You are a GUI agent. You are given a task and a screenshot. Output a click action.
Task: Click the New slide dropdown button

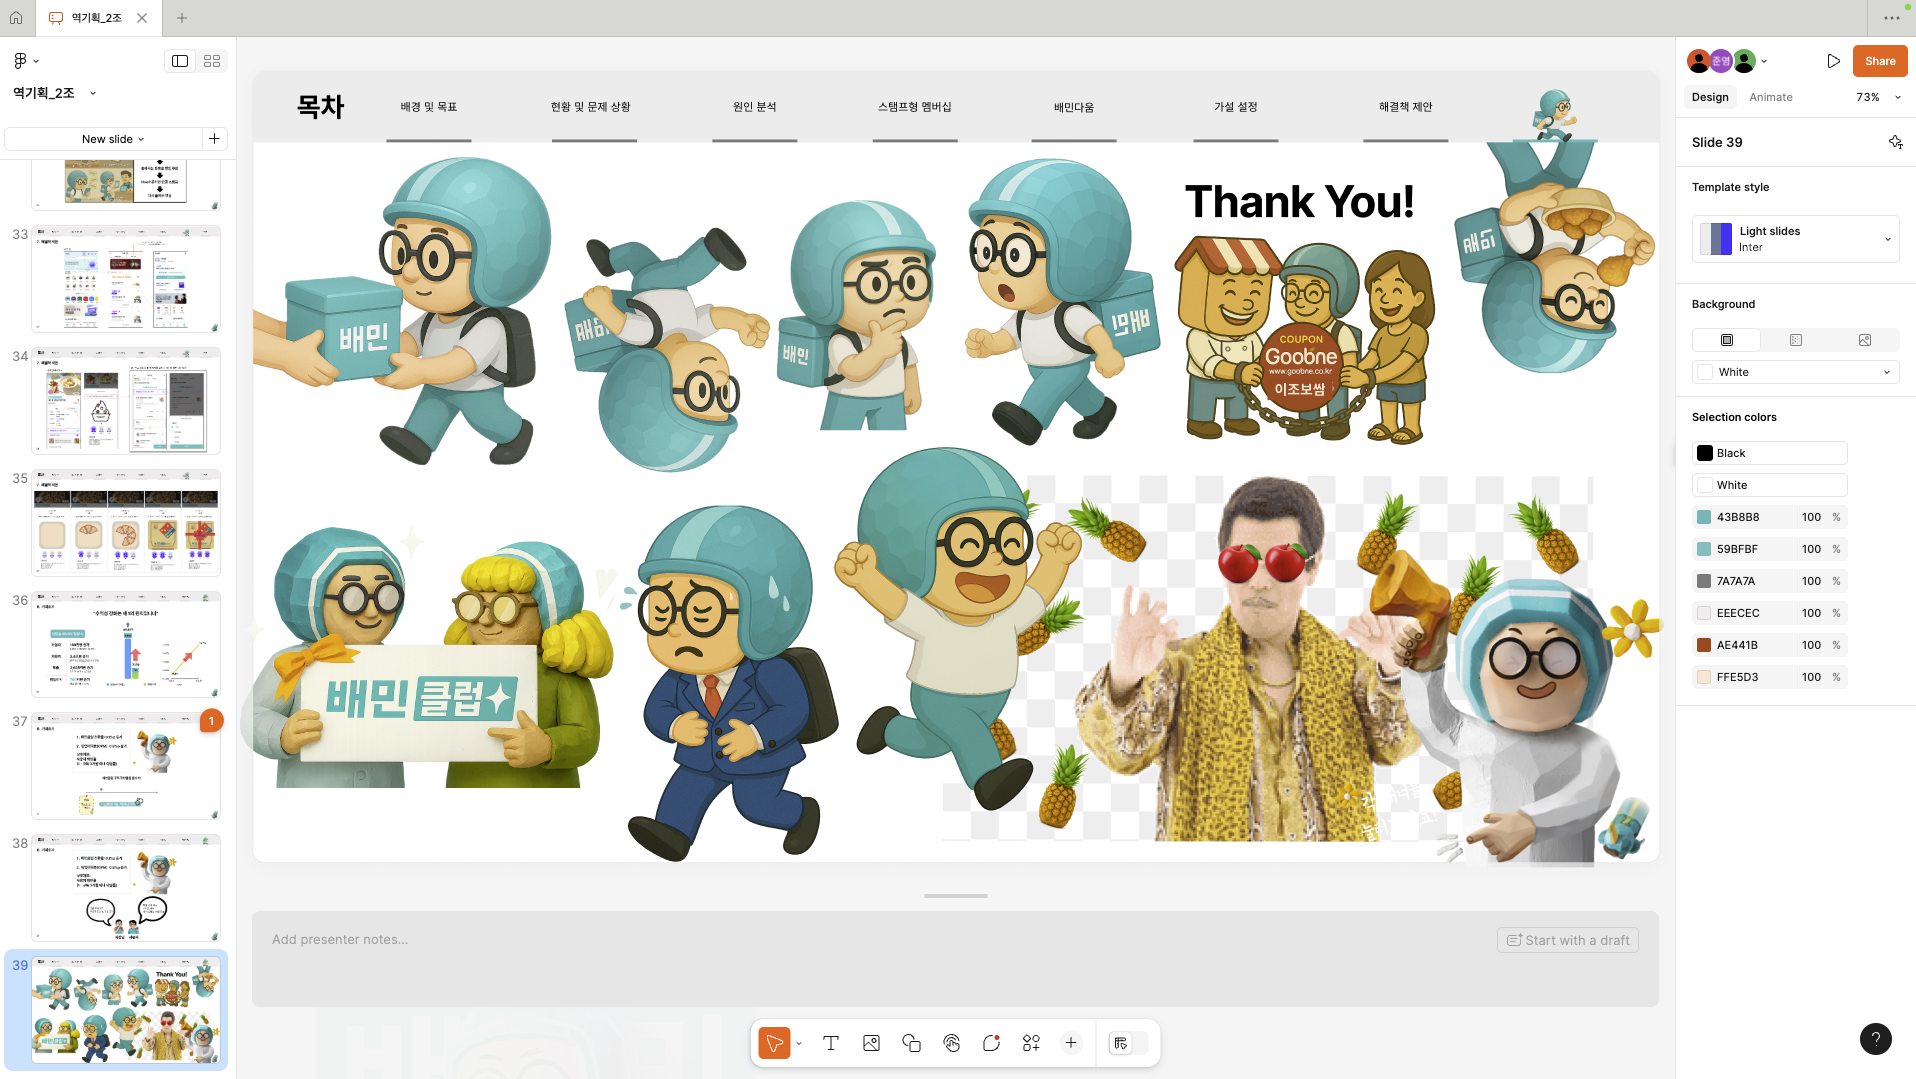pyautogui.click(x=104, y=139)
